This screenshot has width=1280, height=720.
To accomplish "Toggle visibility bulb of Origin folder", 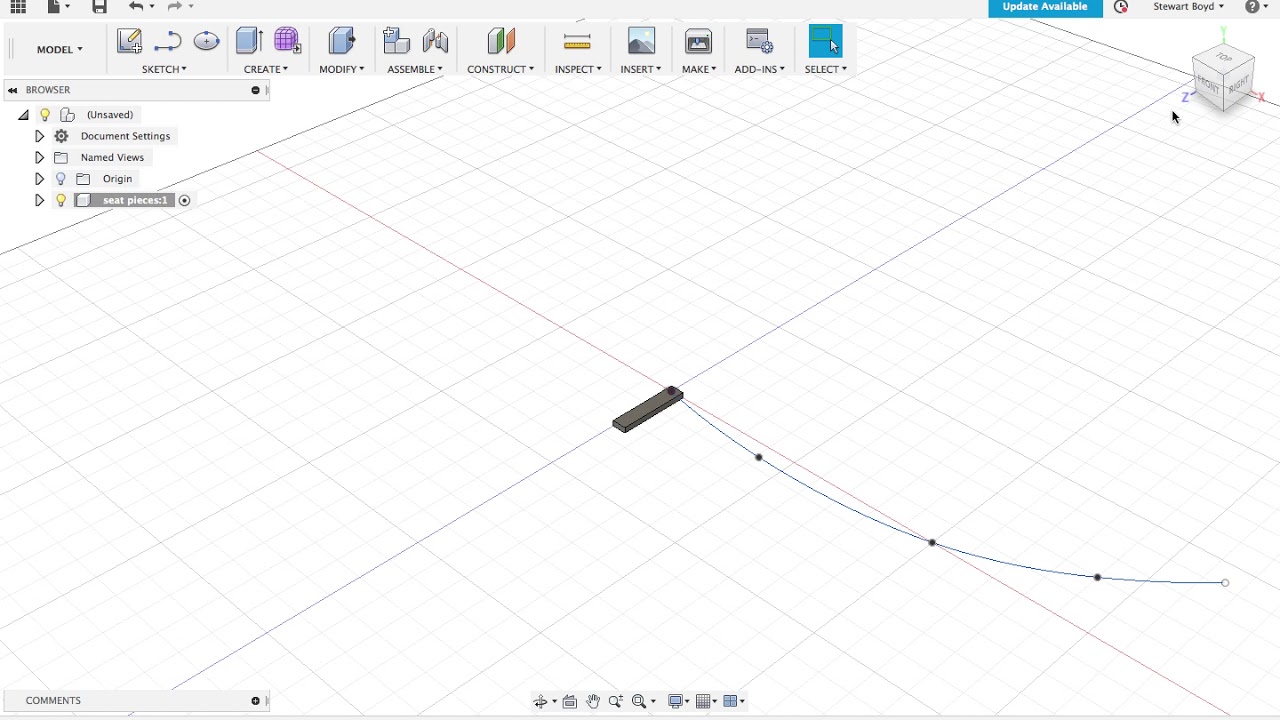I will tap(61, 179).
